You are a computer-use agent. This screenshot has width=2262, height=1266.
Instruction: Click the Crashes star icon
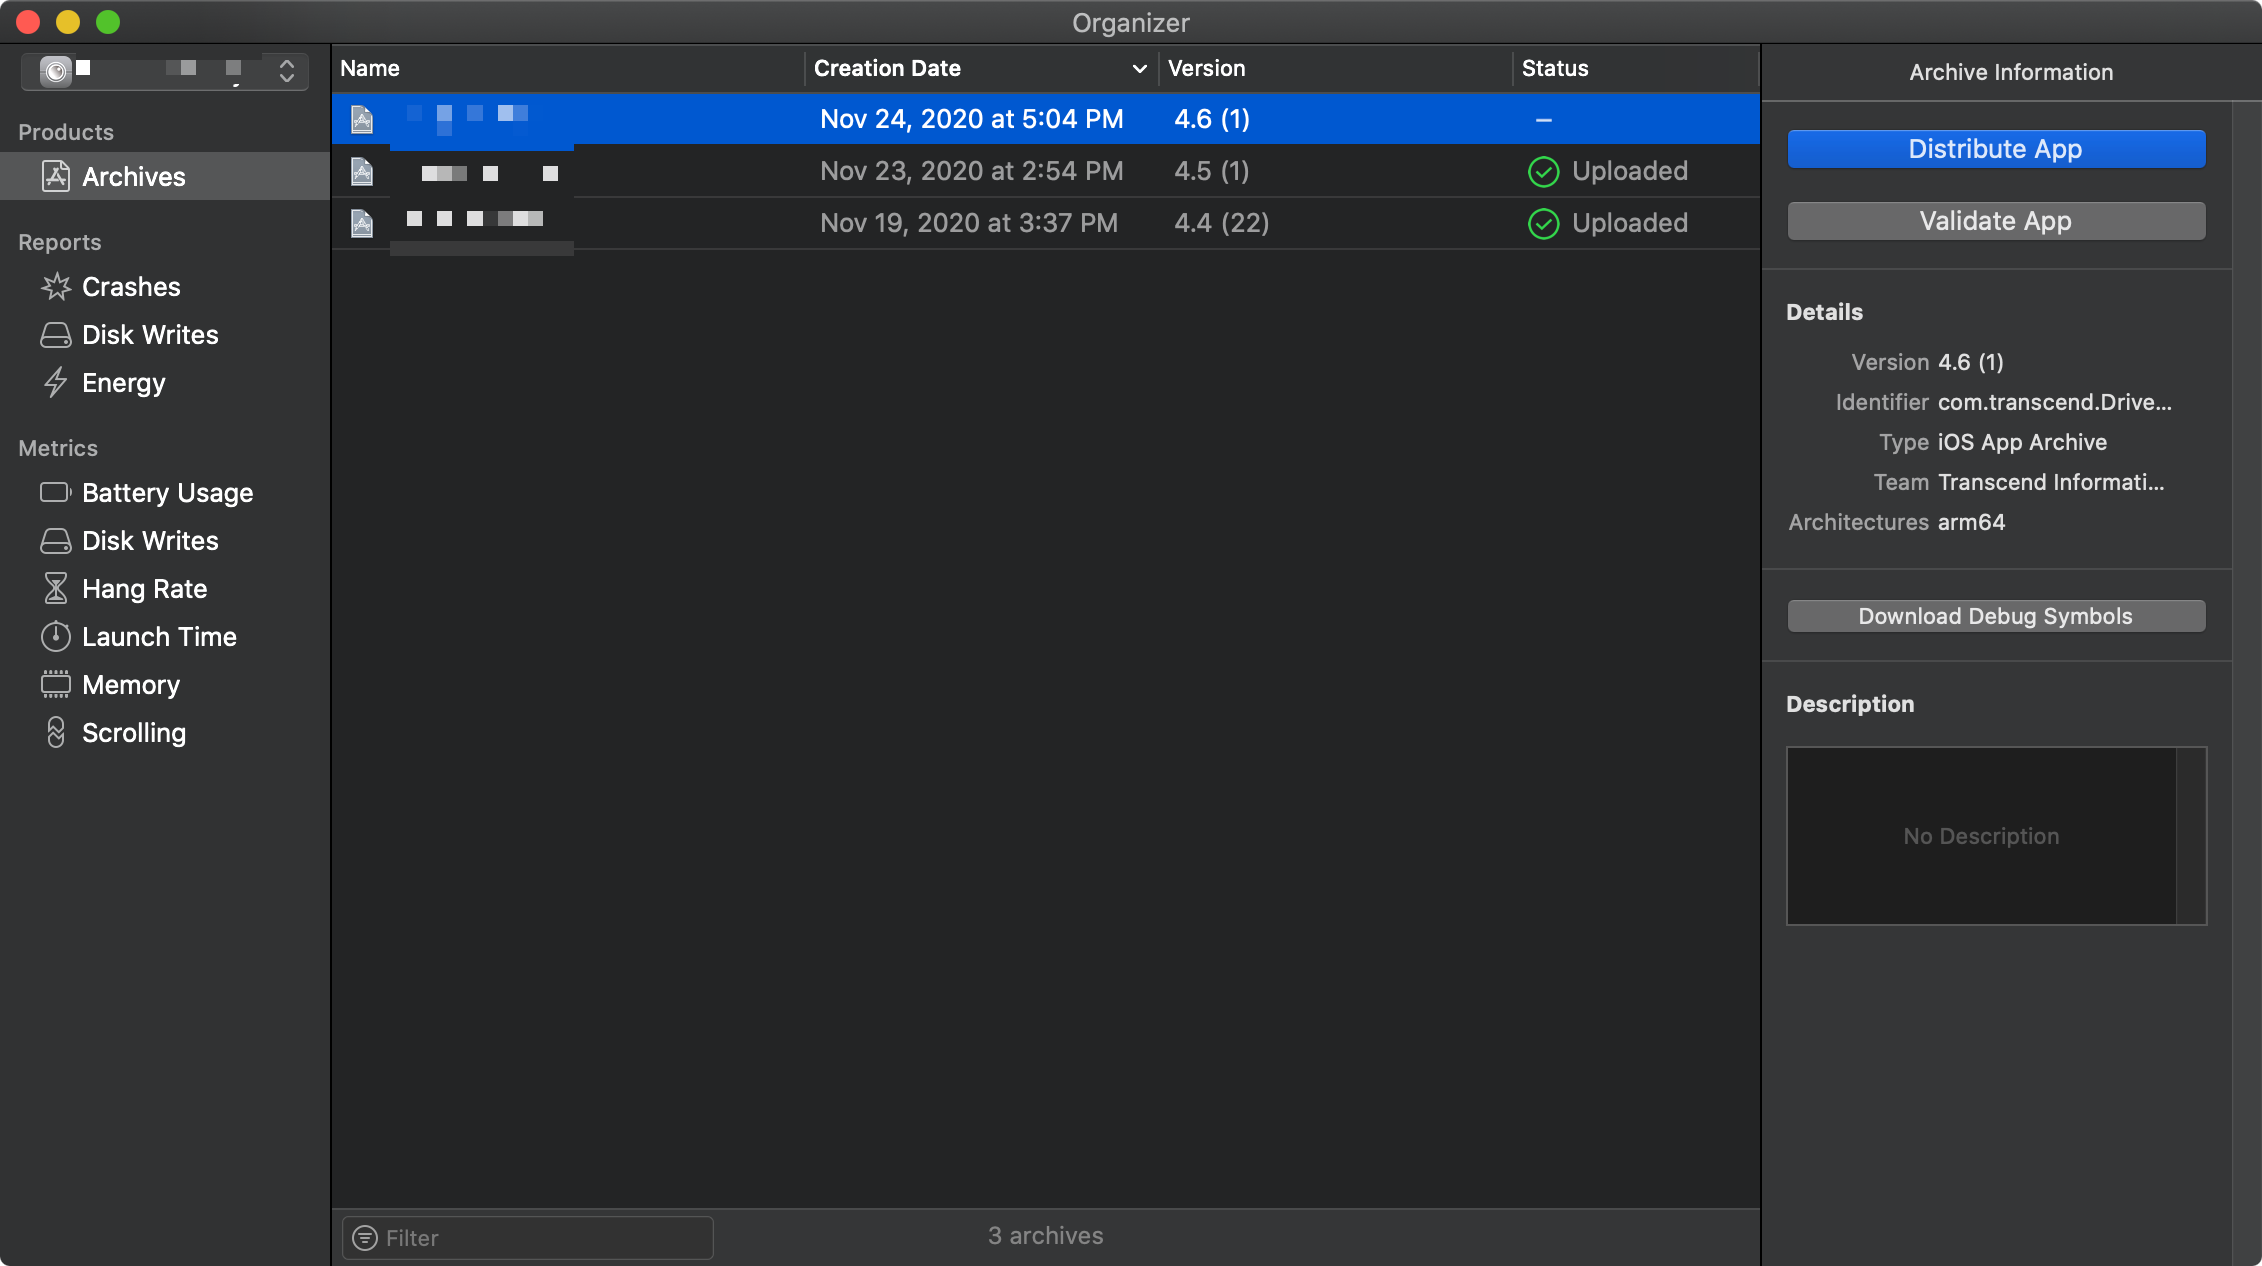(56, 287)
